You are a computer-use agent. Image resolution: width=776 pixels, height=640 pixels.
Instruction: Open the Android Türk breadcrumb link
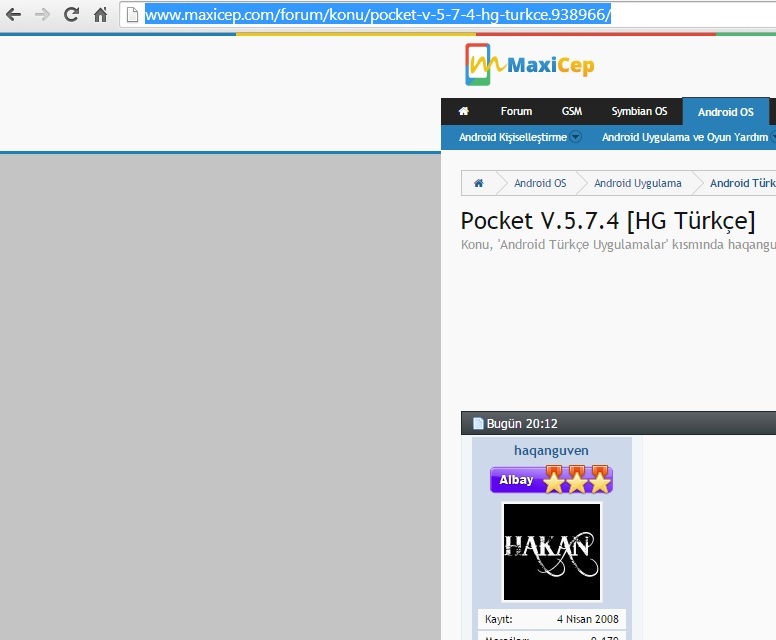coord(742,183)
